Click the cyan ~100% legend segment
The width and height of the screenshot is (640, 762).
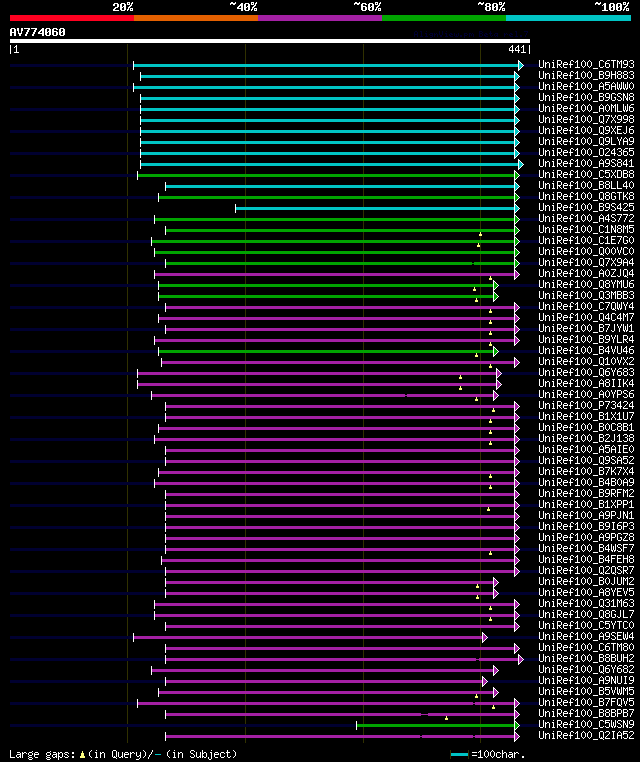tap(569, 18)
